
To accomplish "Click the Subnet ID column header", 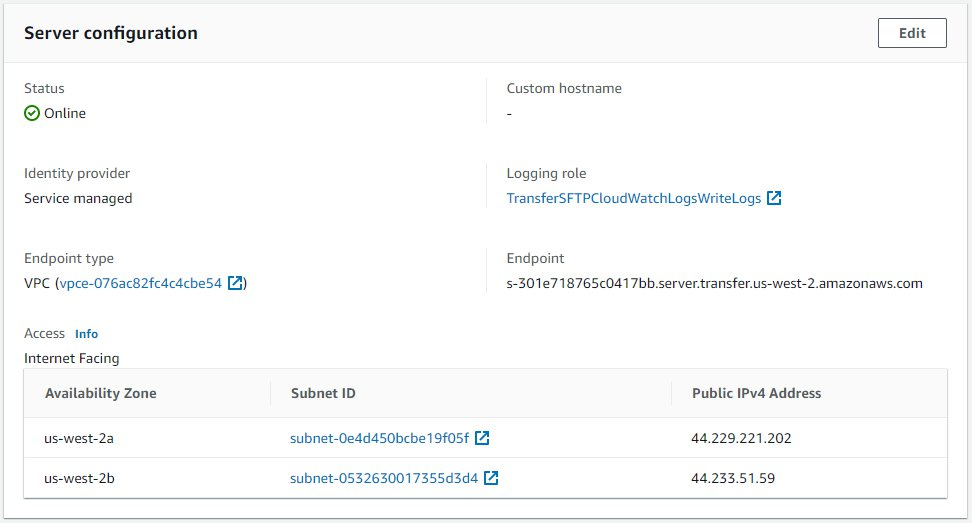I will point(323,393).
